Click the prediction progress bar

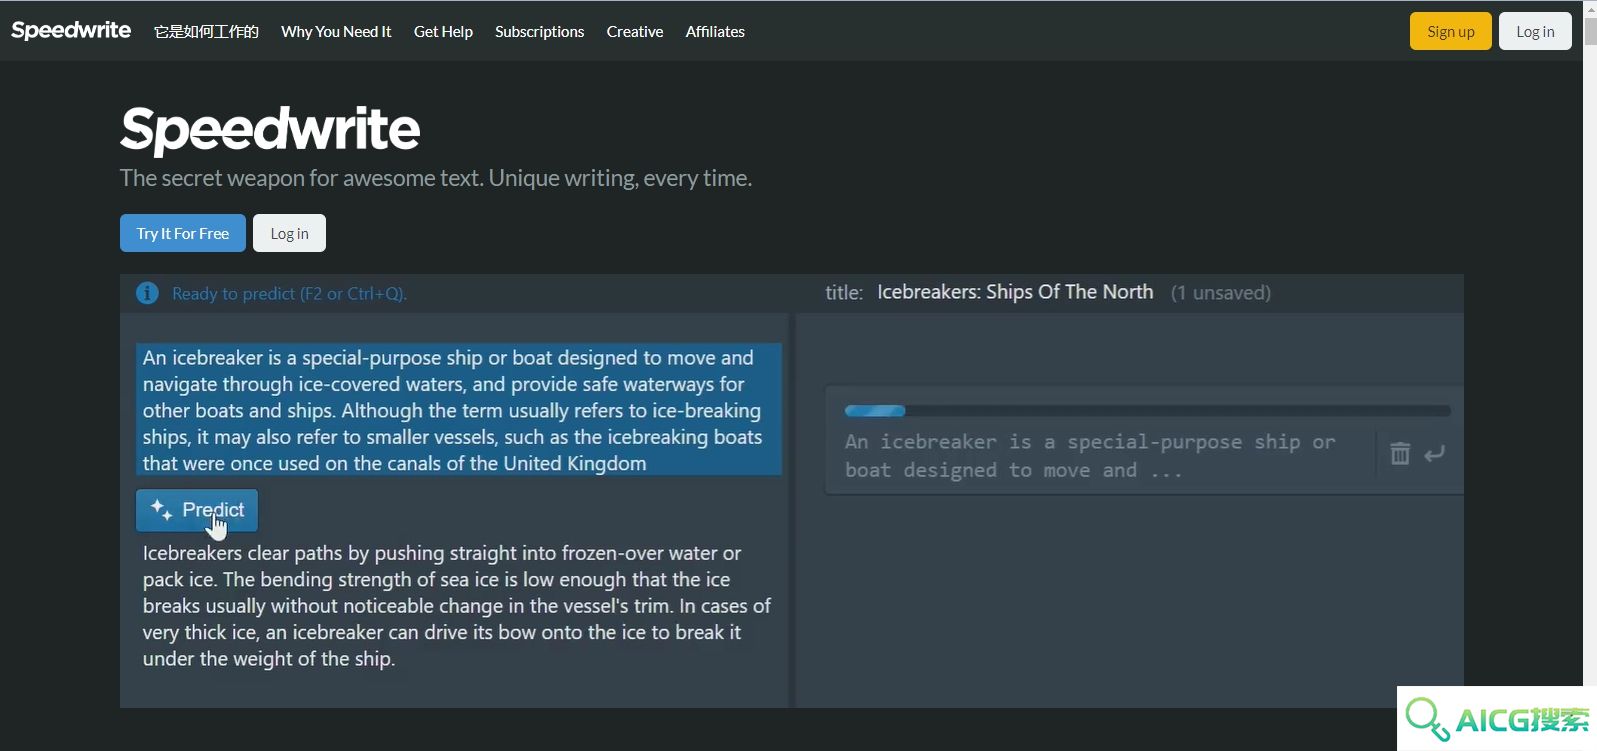(1147, 411)
